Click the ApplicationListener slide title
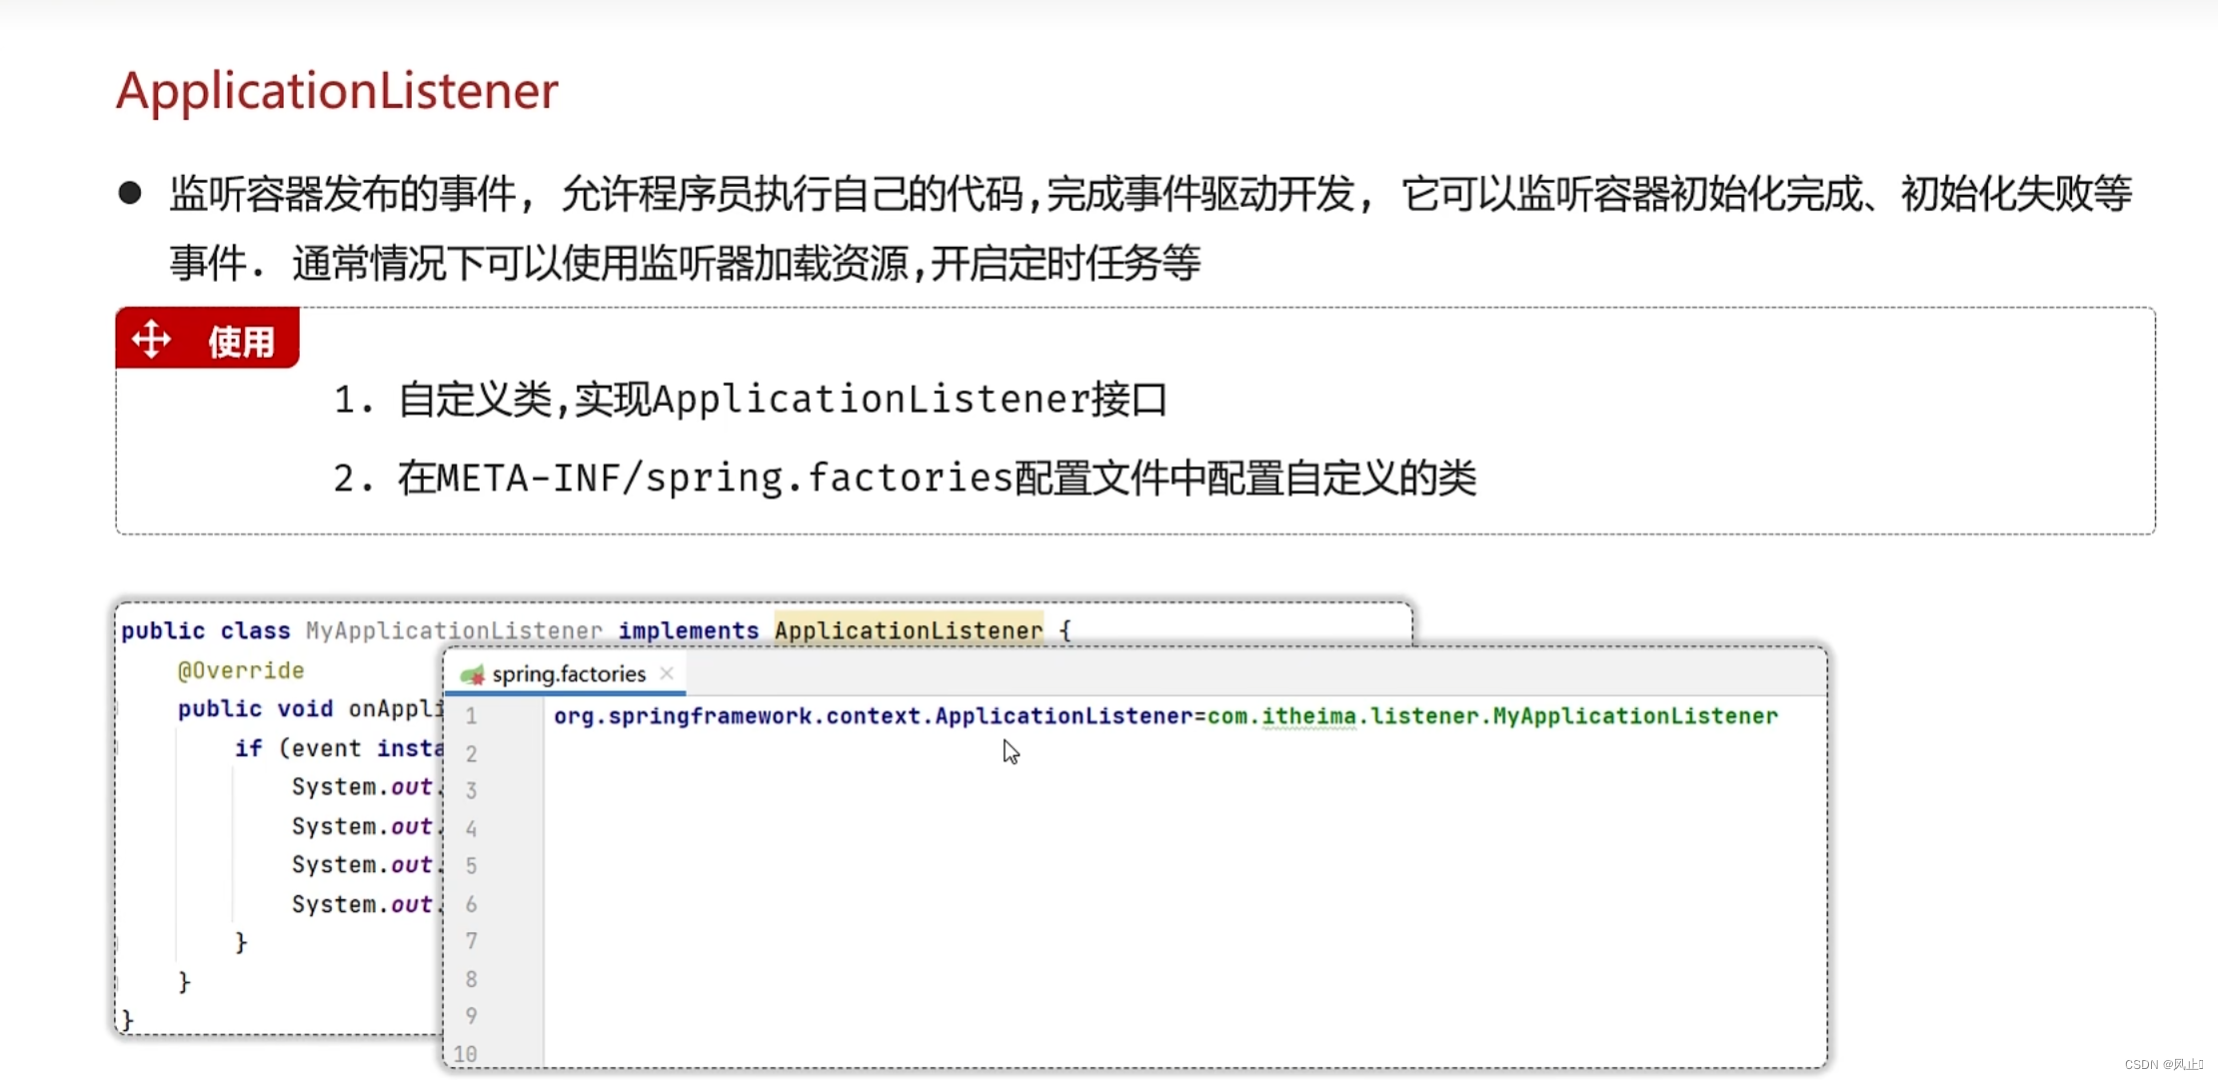 click(x=337, y=91)
